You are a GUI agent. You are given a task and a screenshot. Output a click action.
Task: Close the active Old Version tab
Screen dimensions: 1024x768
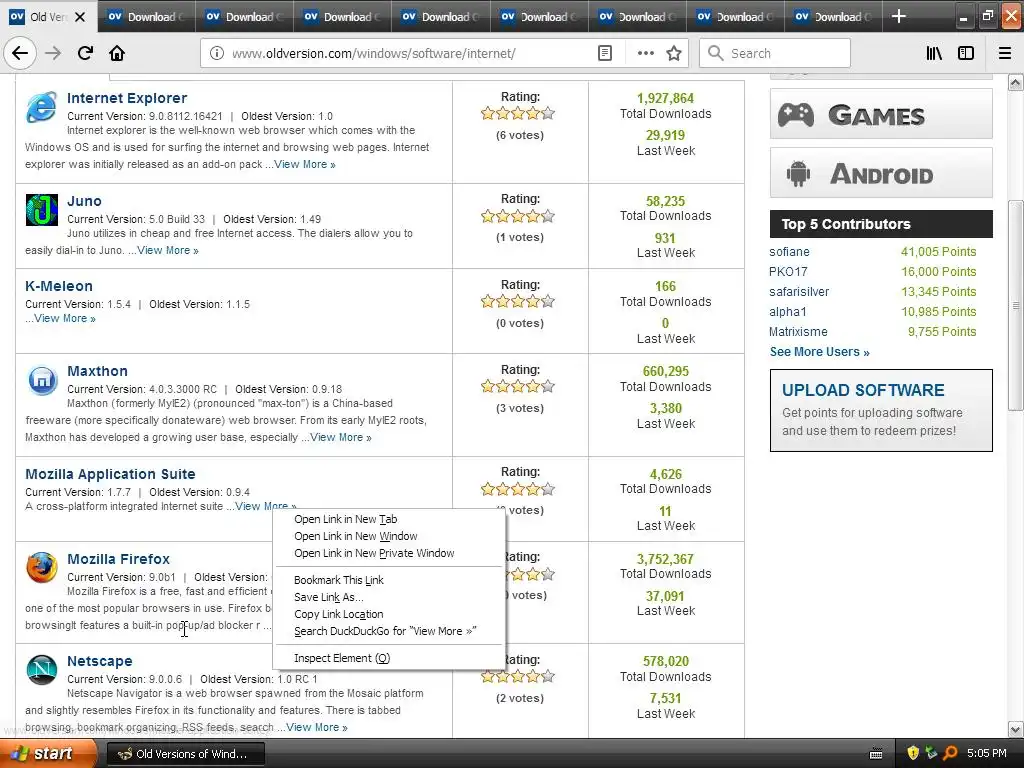tap(80, 17)
